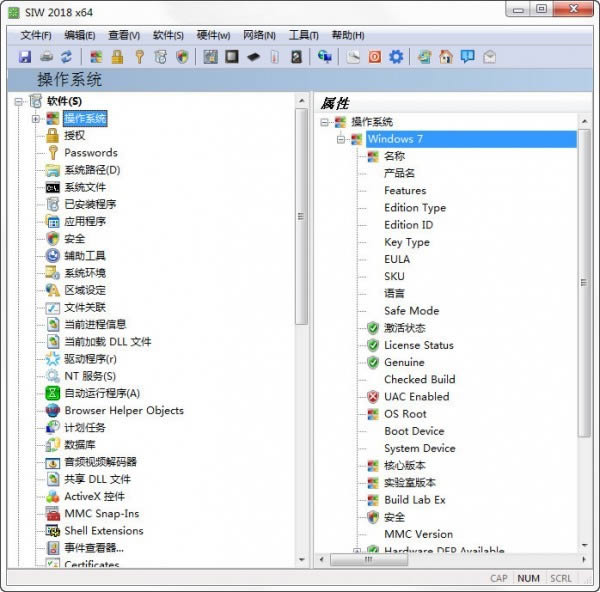Collapse the 操作系统 node in properties pane
This screenshot has height=592, width=600.
(324, 122)
